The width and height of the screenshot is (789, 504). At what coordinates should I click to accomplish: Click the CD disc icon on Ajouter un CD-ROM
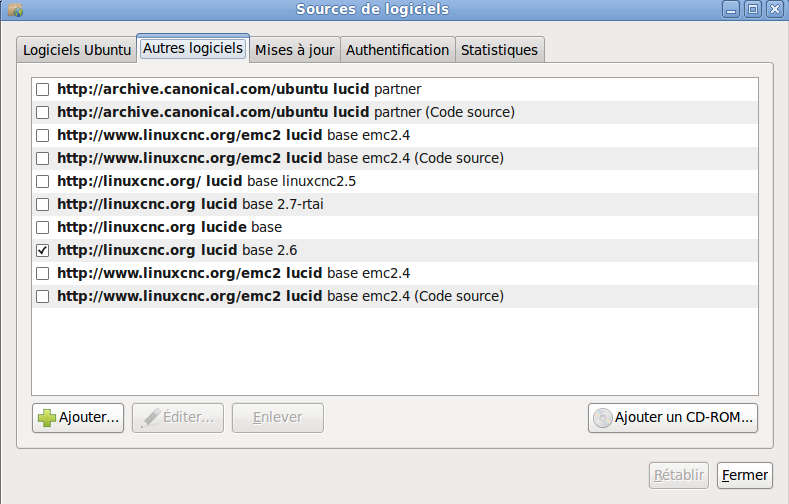tap(602, 418)
